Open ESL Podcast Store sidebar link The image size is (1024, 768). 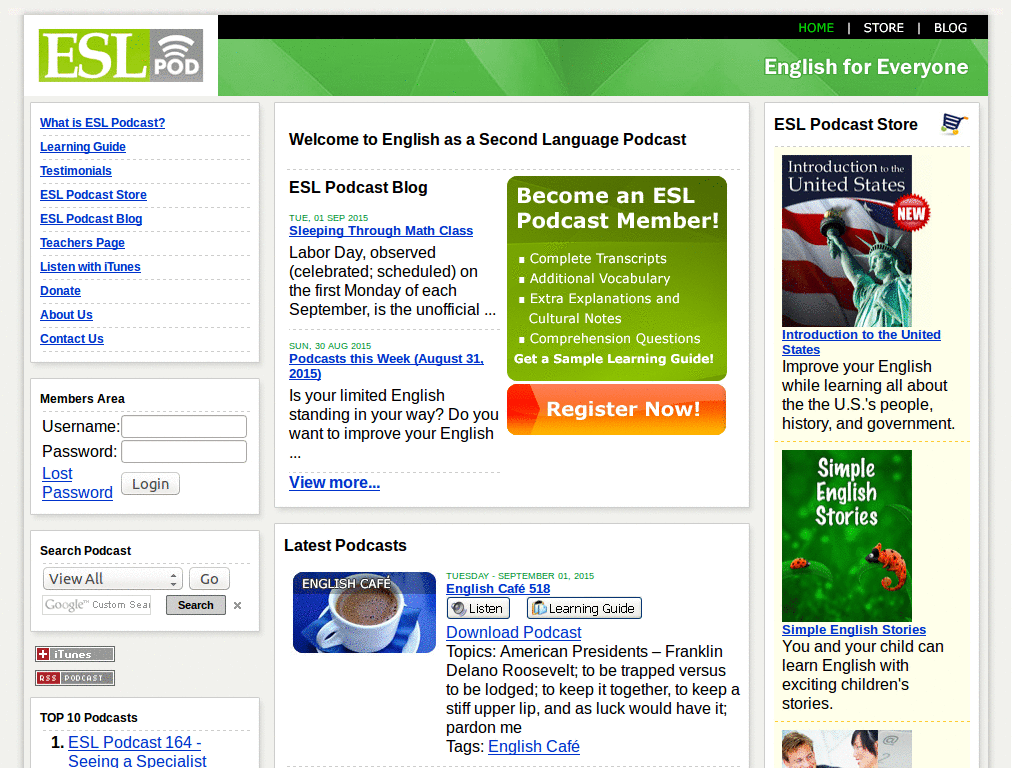click(93, 195)
